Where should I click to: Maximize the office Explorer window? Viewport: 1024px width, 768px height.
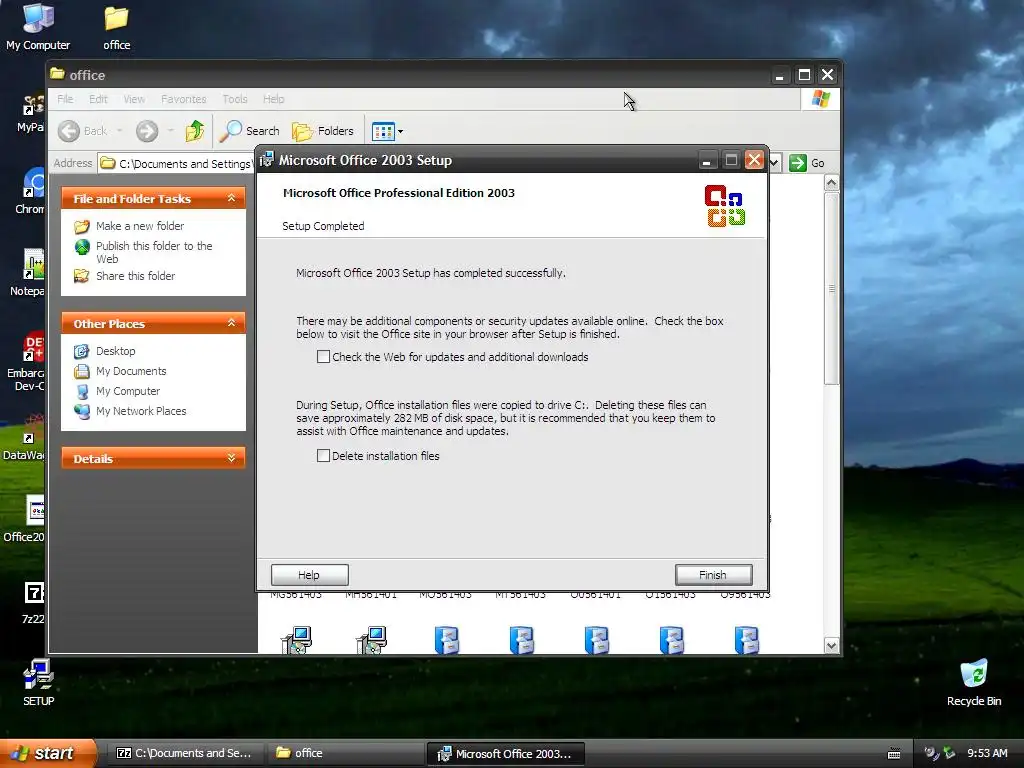pyautogui.click(x=804, y=75)
